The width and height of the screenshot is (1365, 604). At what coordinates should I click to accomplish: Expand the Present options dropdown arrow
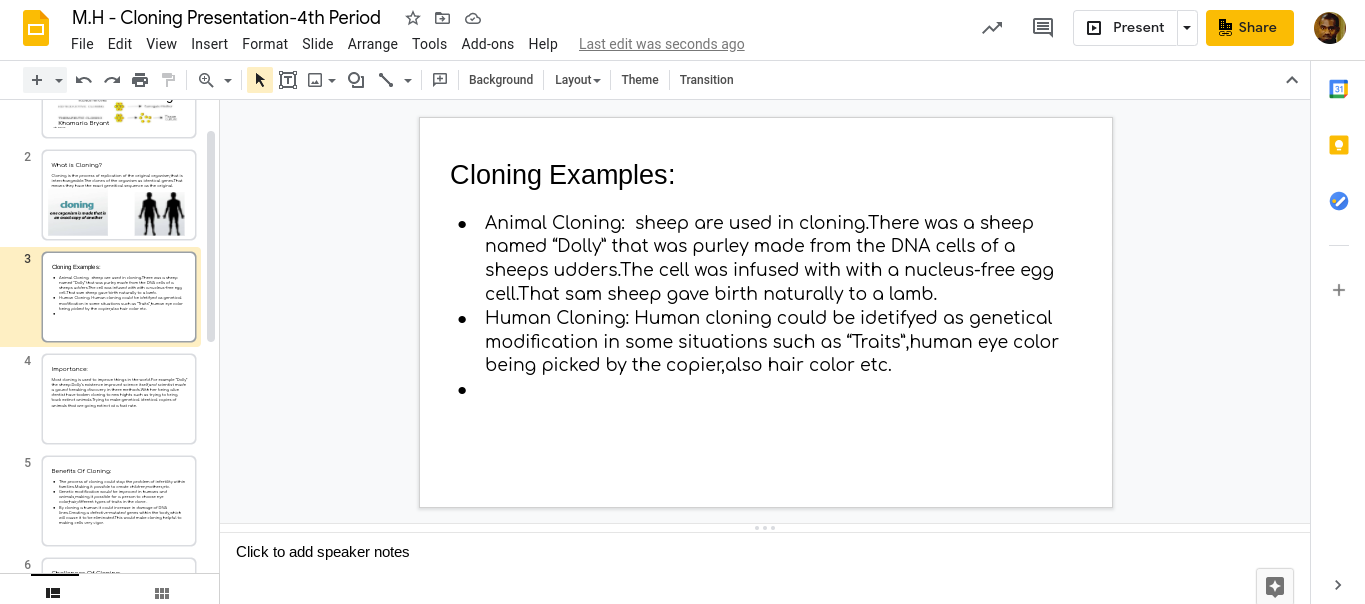pyautogui.click(x=1187, y=28)
